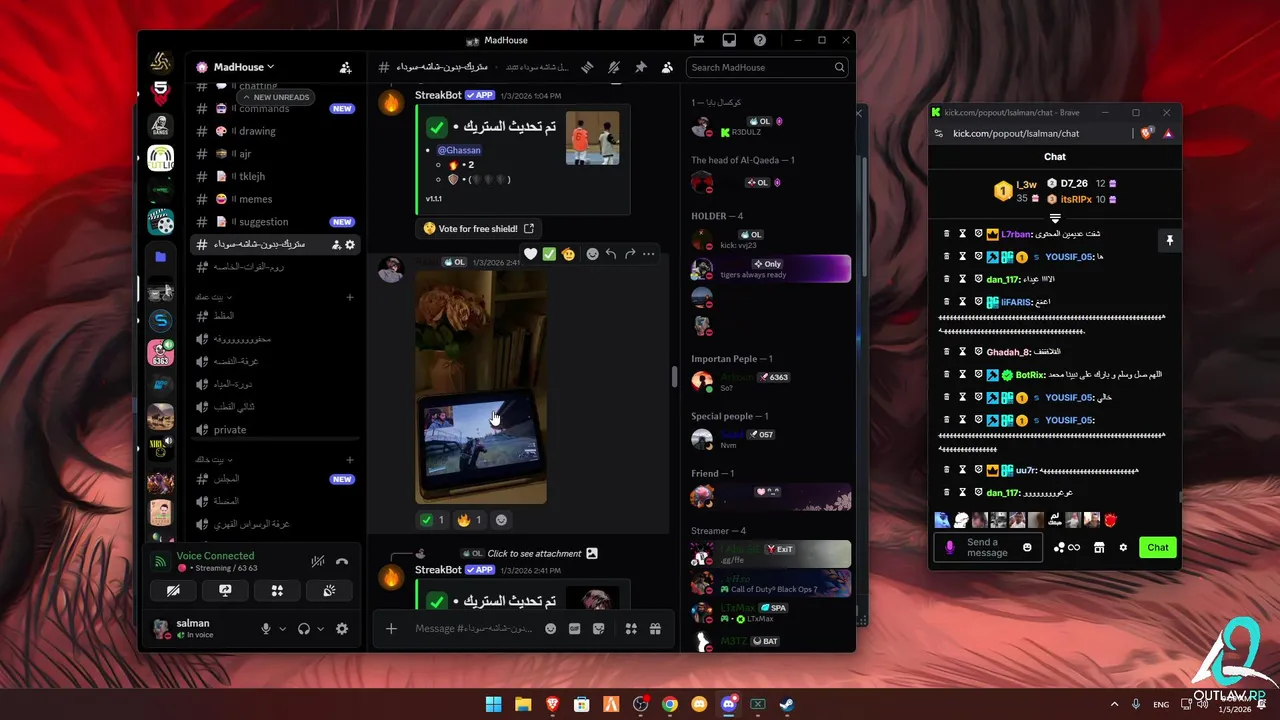Open Steam from Windows taskbar
Screen dimensions: 1280x720
click(787, 704)
